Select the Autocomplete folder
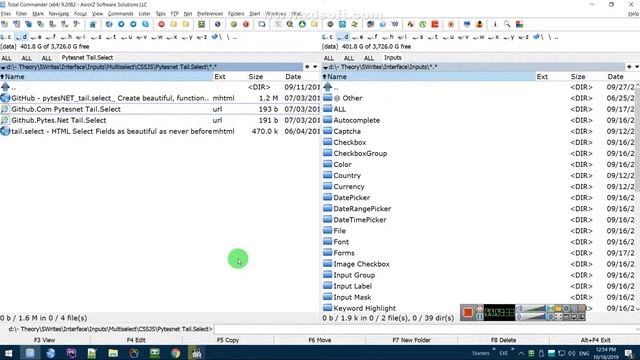 pyautogui.click(x=356, y=120)
